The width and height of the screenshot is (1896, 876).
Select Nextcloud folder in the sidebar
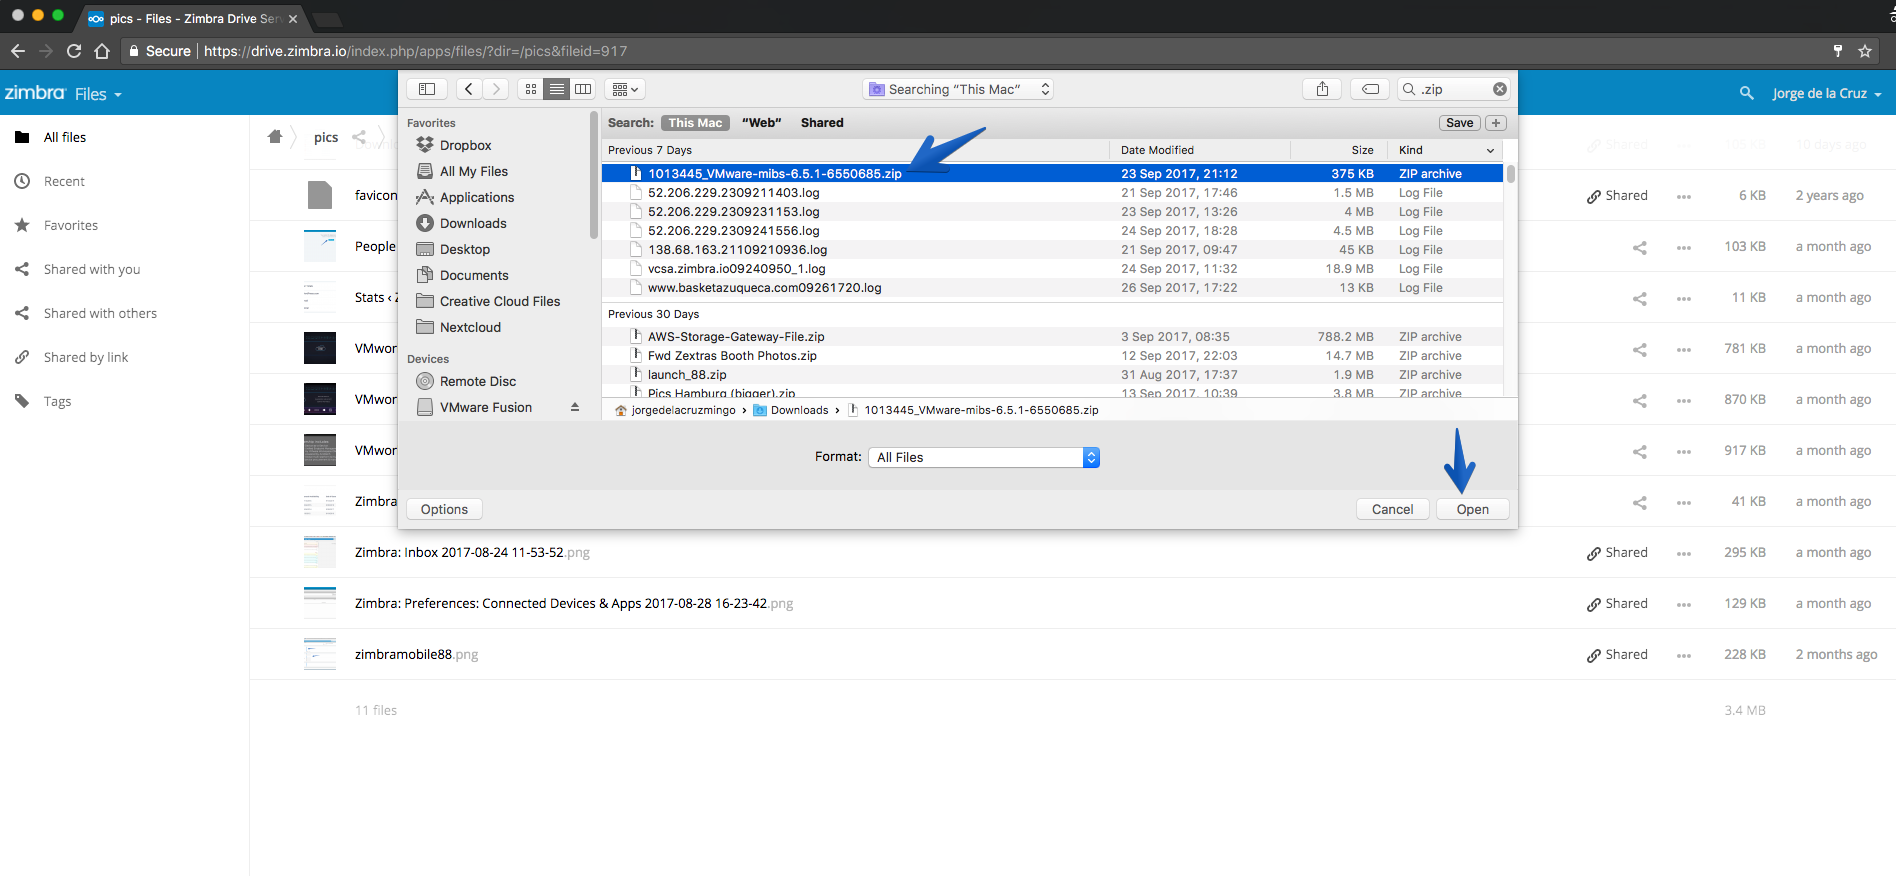tap(470, 327)
